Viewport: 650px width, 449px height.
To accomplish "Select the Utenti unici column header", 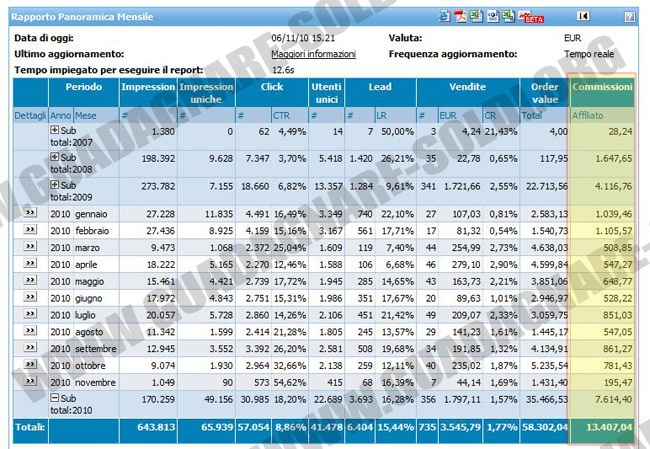I will (x=327, y=93).
